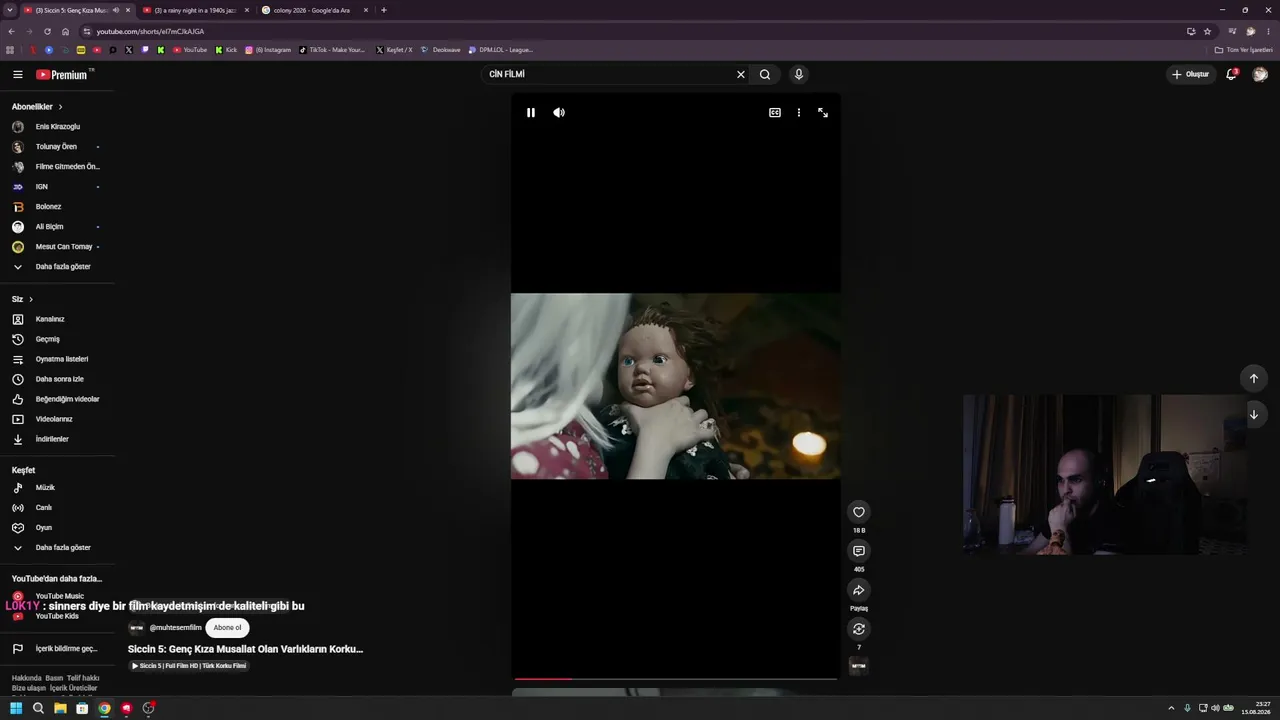Open the tab search dropdown
1280x720 pixels.
click(x=10, y=10)
